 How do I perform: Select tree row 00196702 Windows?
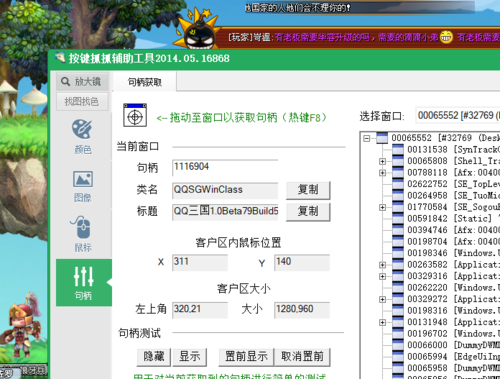click(x=453, y=334)
